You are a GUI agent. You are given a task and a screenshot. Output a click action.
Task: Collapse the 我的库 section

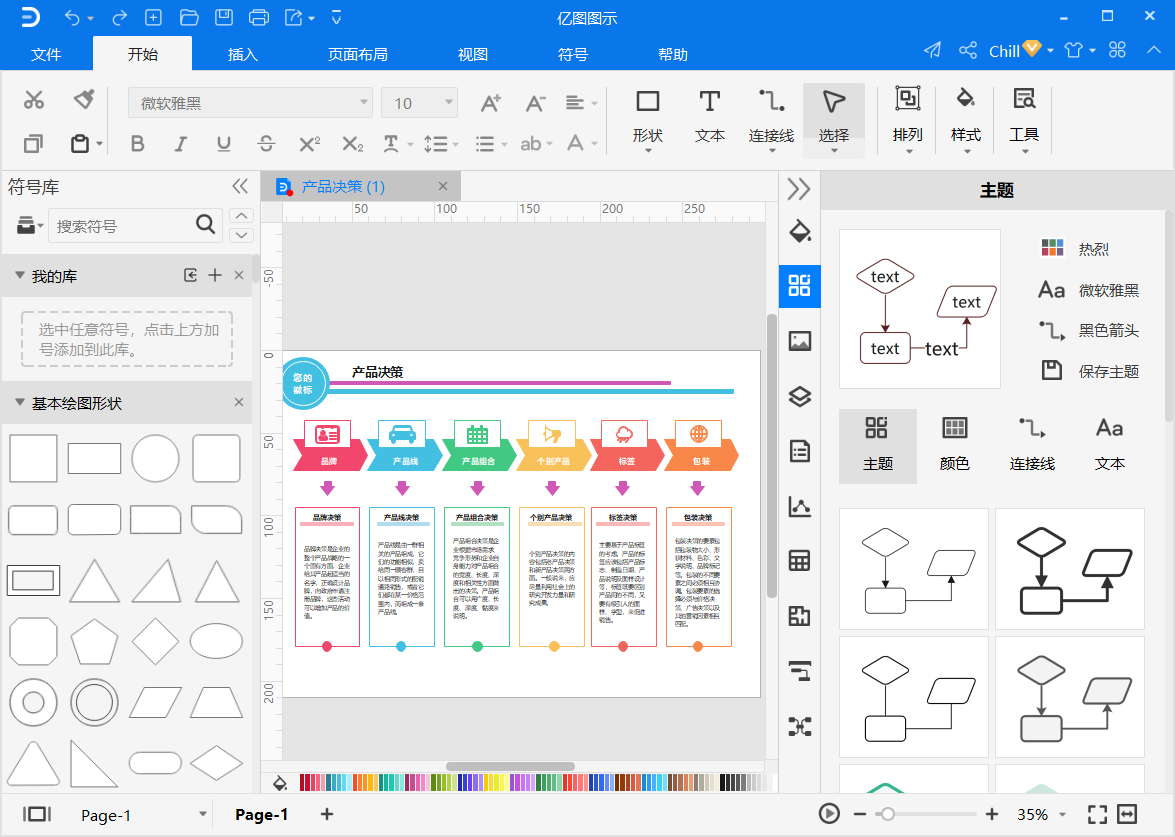tap(19, 276)
